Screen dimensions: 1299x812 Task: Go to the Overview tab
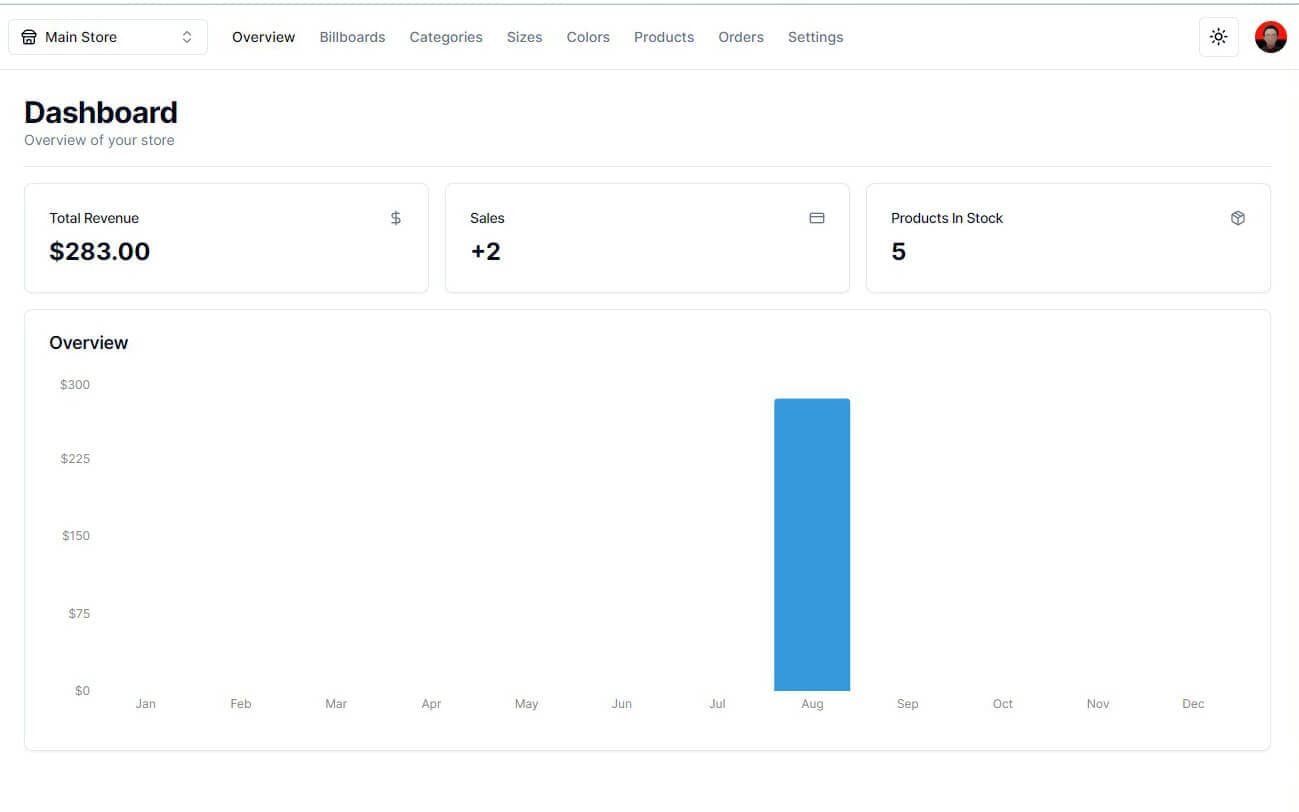(263, 37)
